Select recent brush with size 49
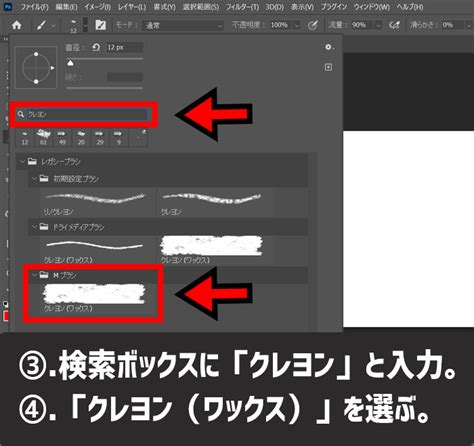474x446 pixels. (62, 138)
